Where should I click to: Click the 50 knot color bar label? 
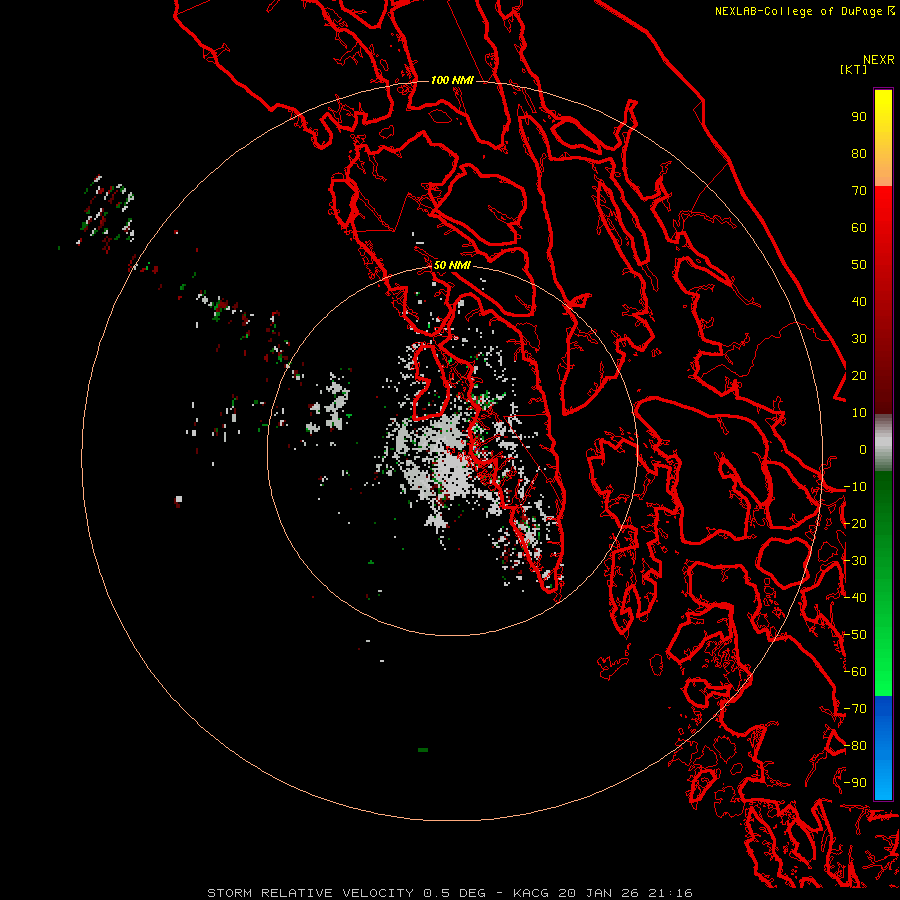(859, 265)
